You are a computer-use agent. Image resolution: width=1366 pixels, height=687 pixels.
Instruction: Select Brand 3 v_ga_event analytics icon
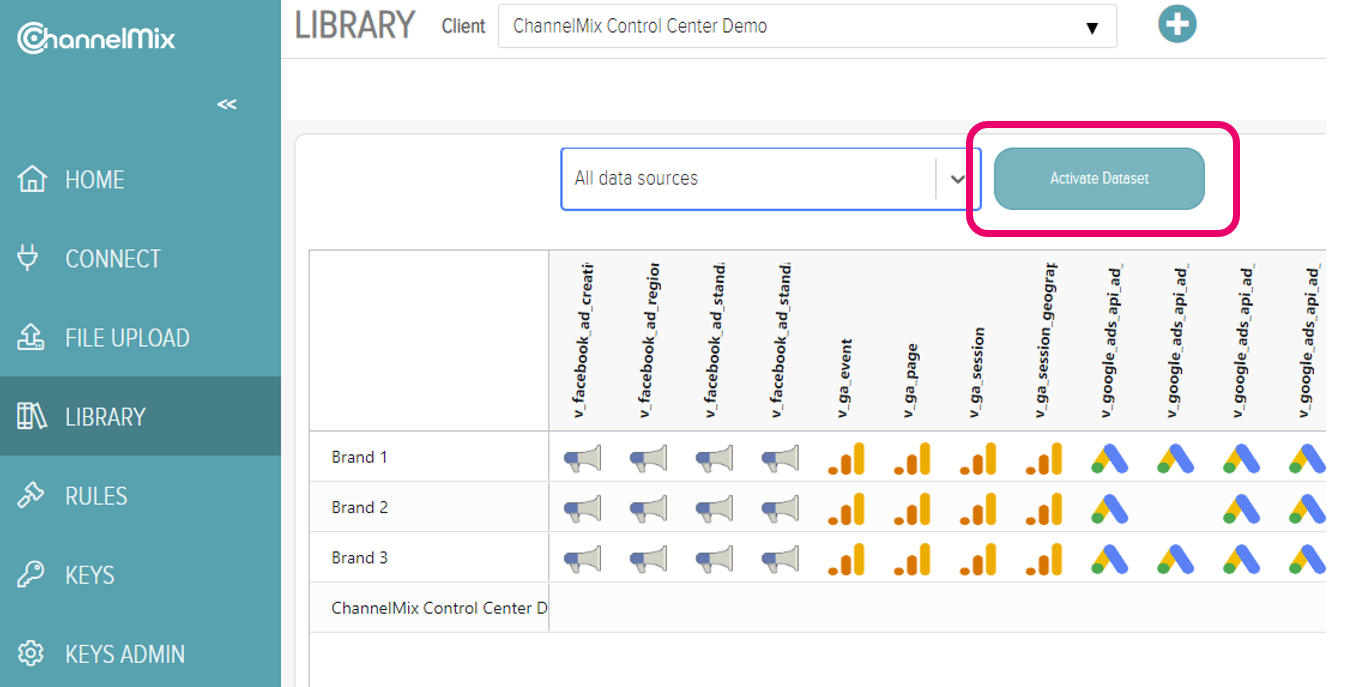pos(846,559)
